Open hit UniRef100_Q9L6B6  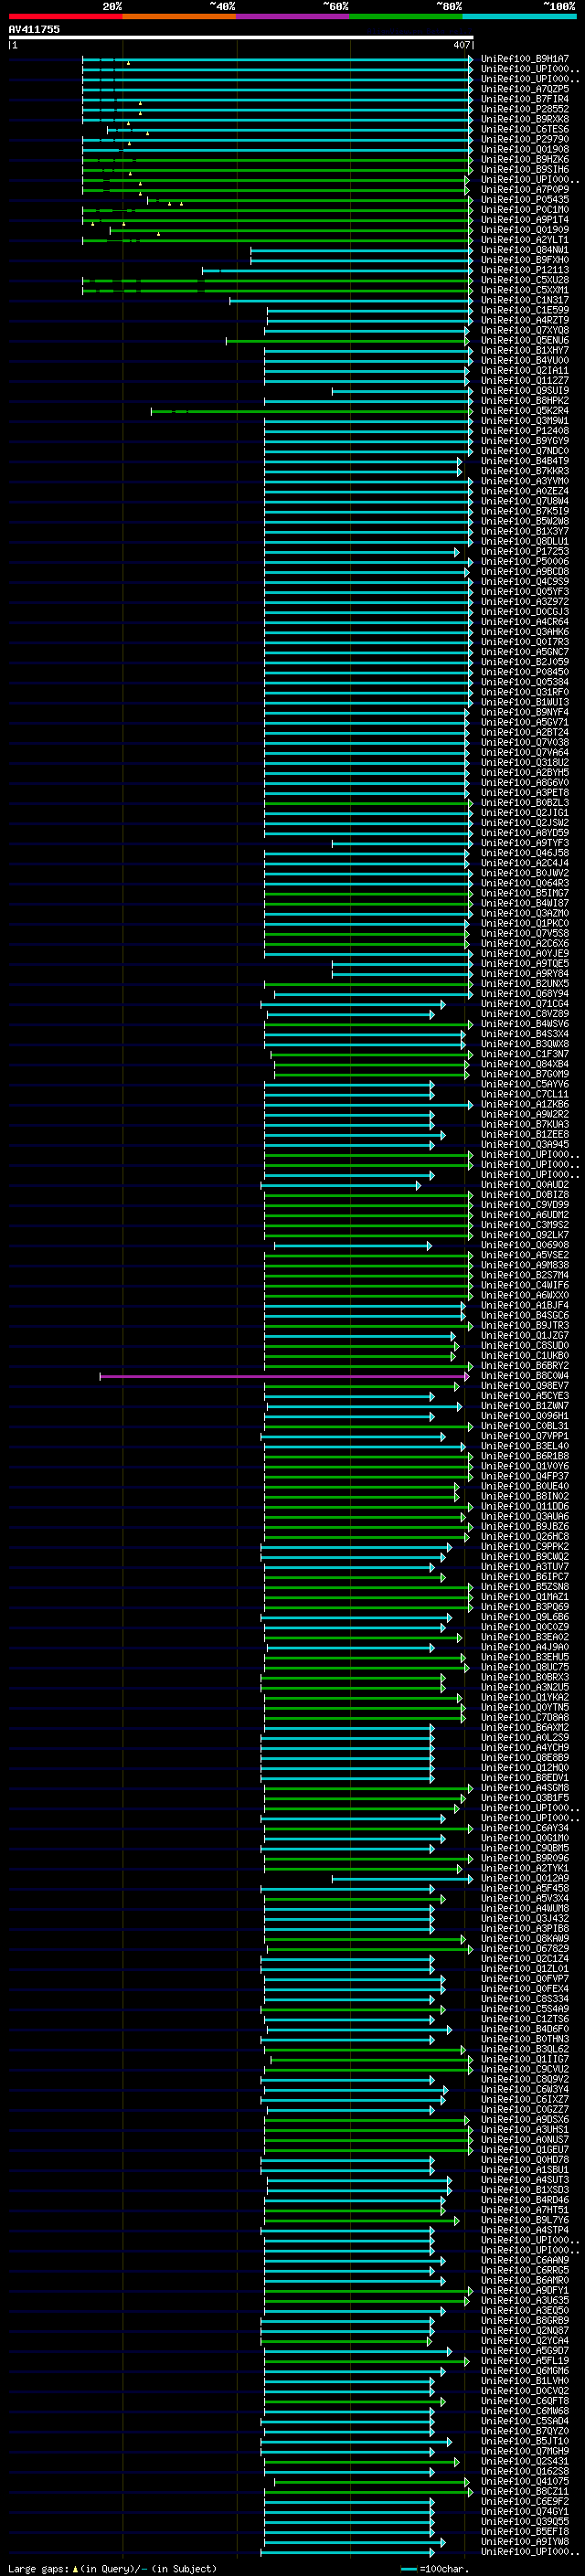coord(525,1617)
